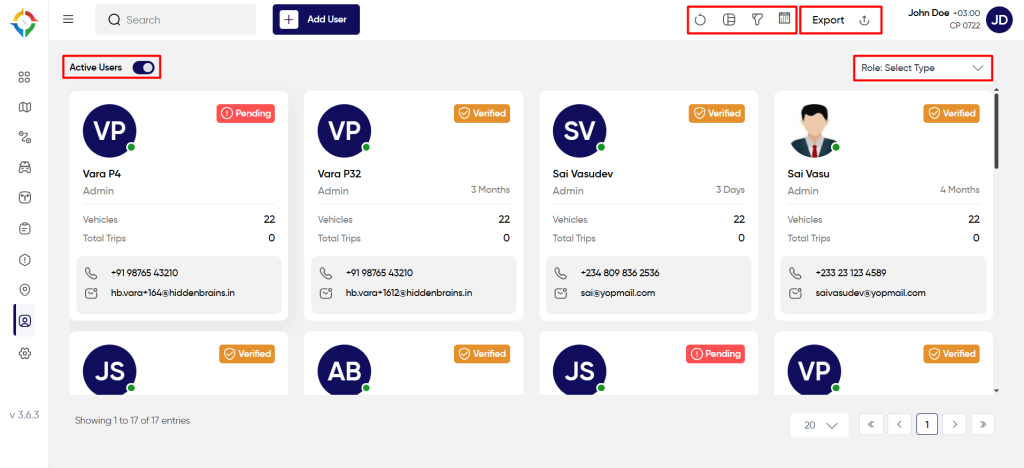Select the vehicle car icon in the sidebar

pos(25,168)
